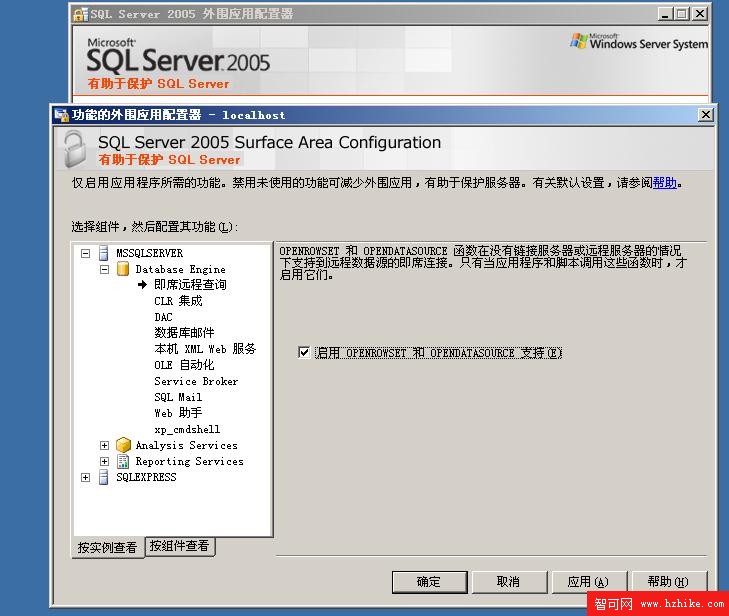The image size is (729, 616).
Task: Minimize the background SQL Server 2005 window
Action: (665, 14)
